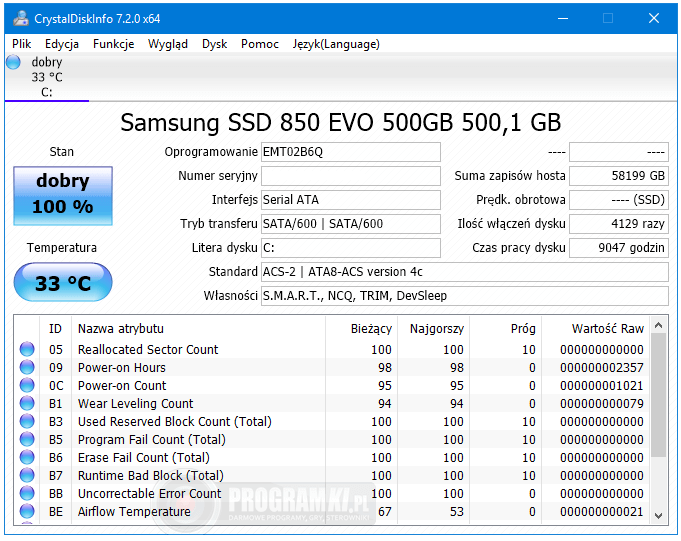Click the Najgorszy column header
The width and height of the screenshot is (681, 541).
[433, 329]
